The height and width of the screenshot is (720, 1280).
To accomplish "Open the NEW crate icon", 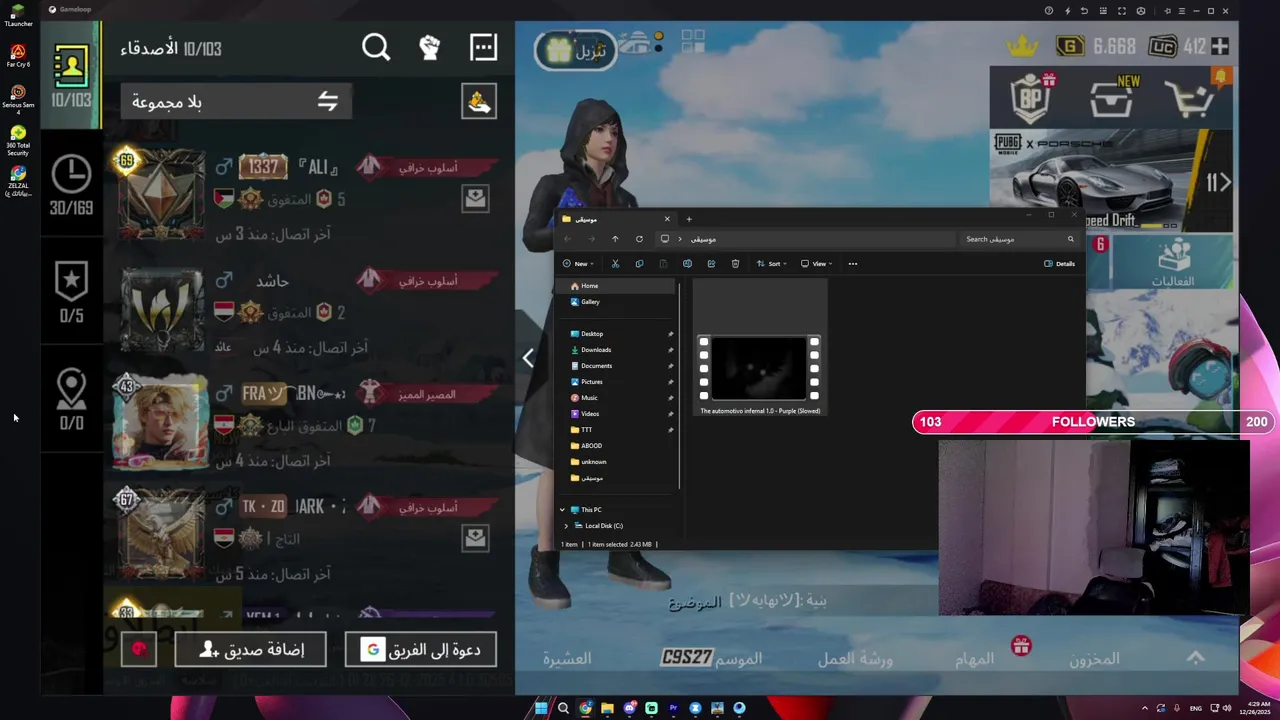I will [x=1111, y=99].
